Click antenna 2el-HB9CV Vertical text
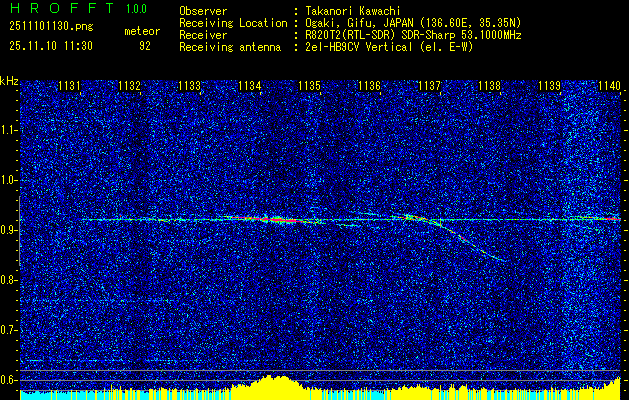This screenshot has height=400, width=629. 389,47
